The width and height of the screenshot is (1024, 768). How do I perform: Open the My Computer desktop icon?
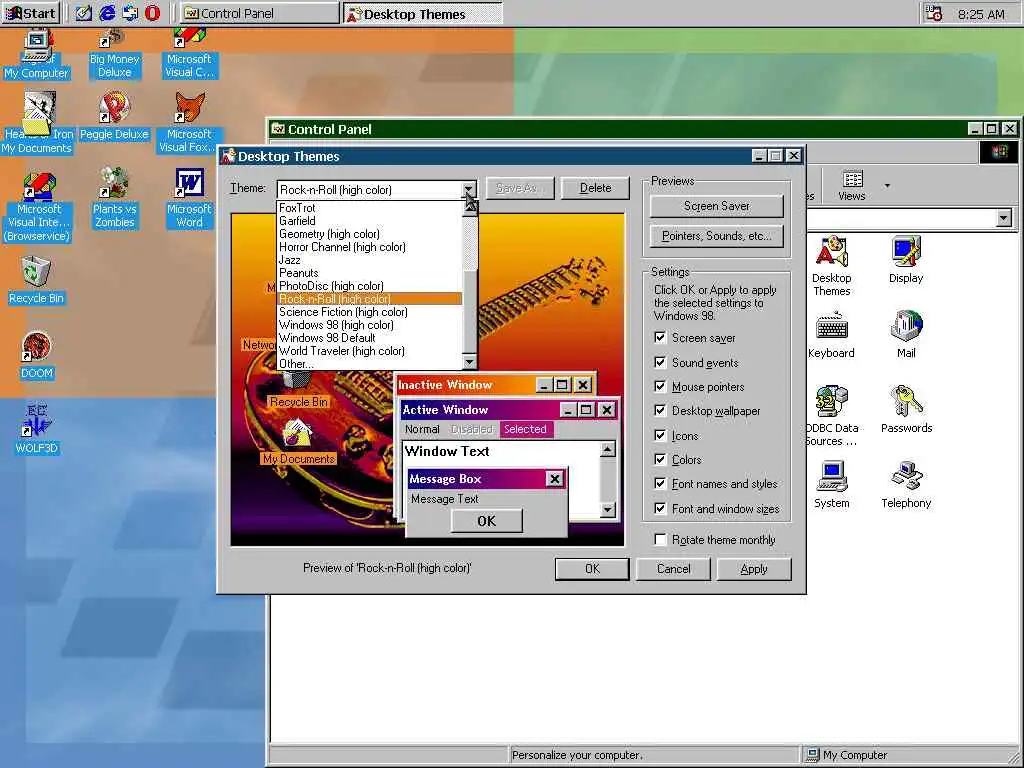pos(37,55)
